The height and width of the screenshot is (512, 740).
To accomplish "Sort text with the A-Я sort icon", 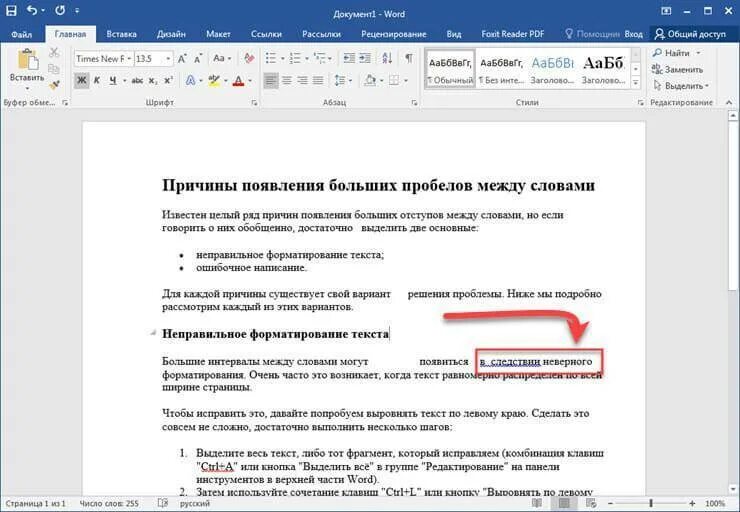I will pos(387,59).
